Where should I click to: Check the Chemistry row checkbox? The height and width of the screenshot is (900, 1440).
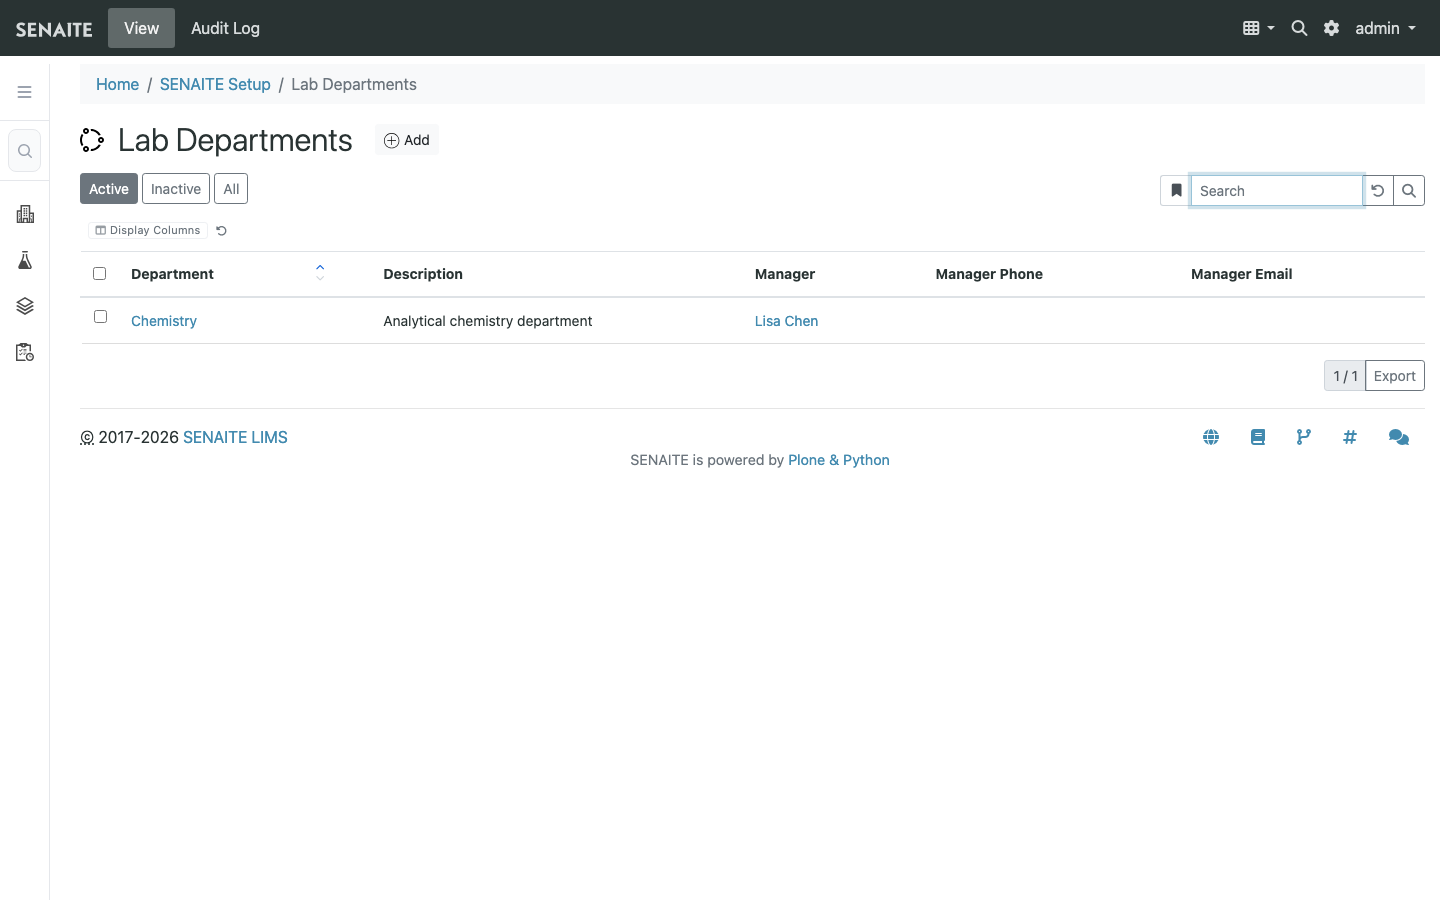[100, 317]
